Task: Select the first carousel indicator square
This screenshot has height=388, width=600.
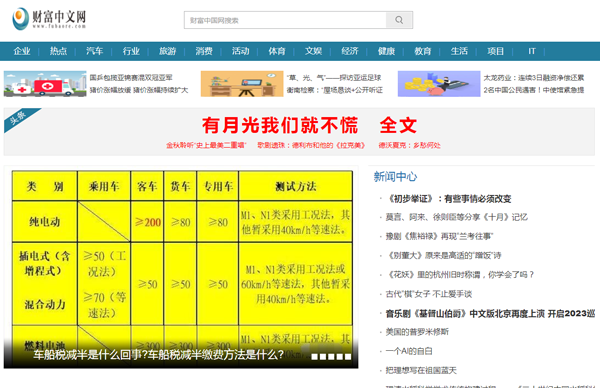Action: (x=314, y=357)
